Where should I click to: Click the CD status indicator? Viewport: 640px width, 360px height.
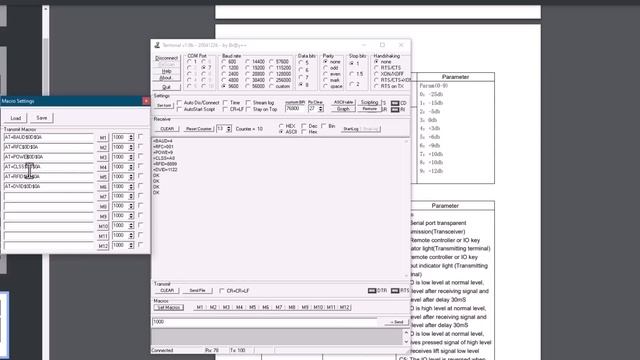click(x=395, y=103)
